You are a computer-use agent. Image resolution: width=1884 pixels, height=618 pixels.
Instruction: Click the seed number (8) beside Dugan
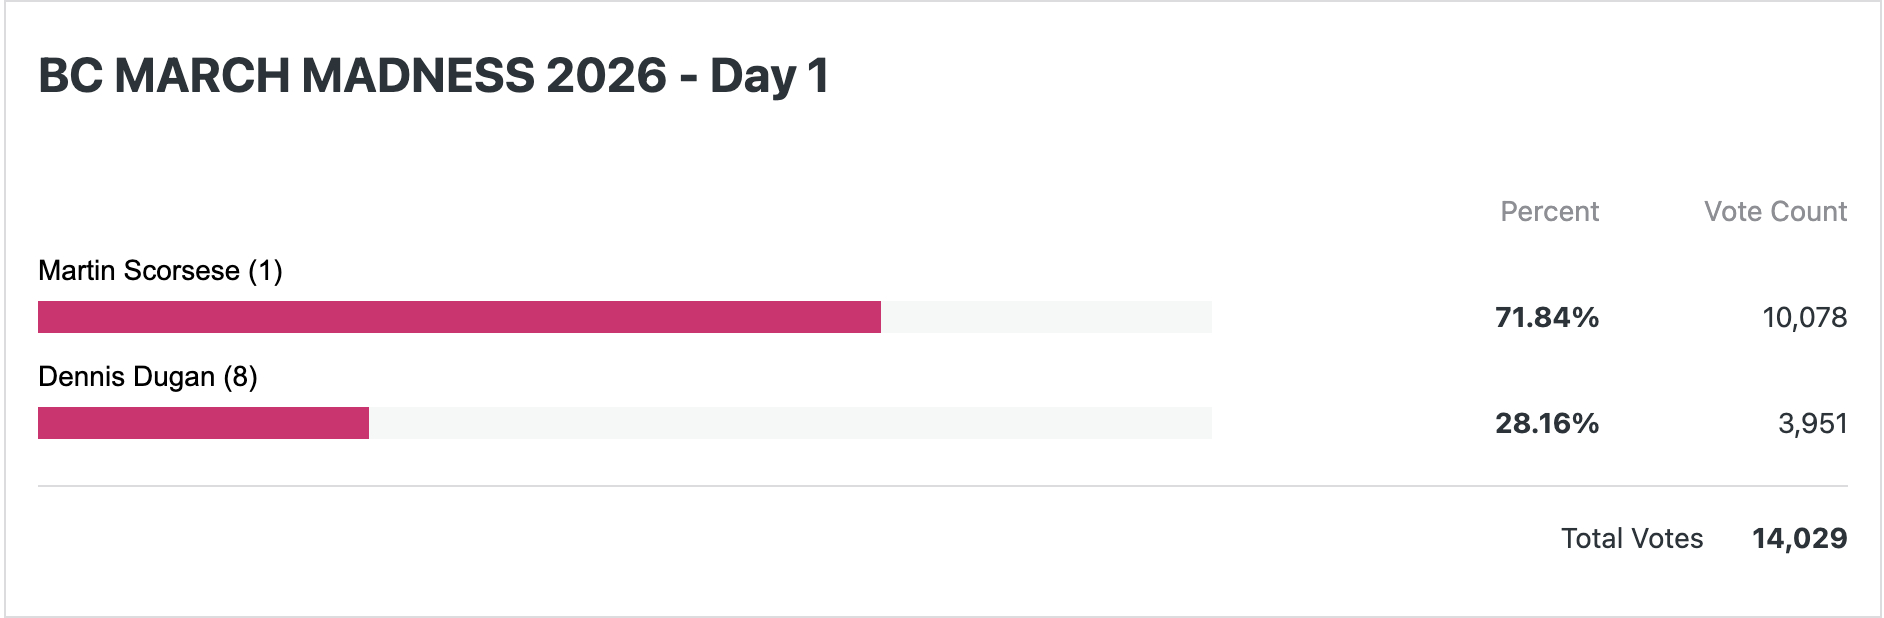(x=241, y=377)
